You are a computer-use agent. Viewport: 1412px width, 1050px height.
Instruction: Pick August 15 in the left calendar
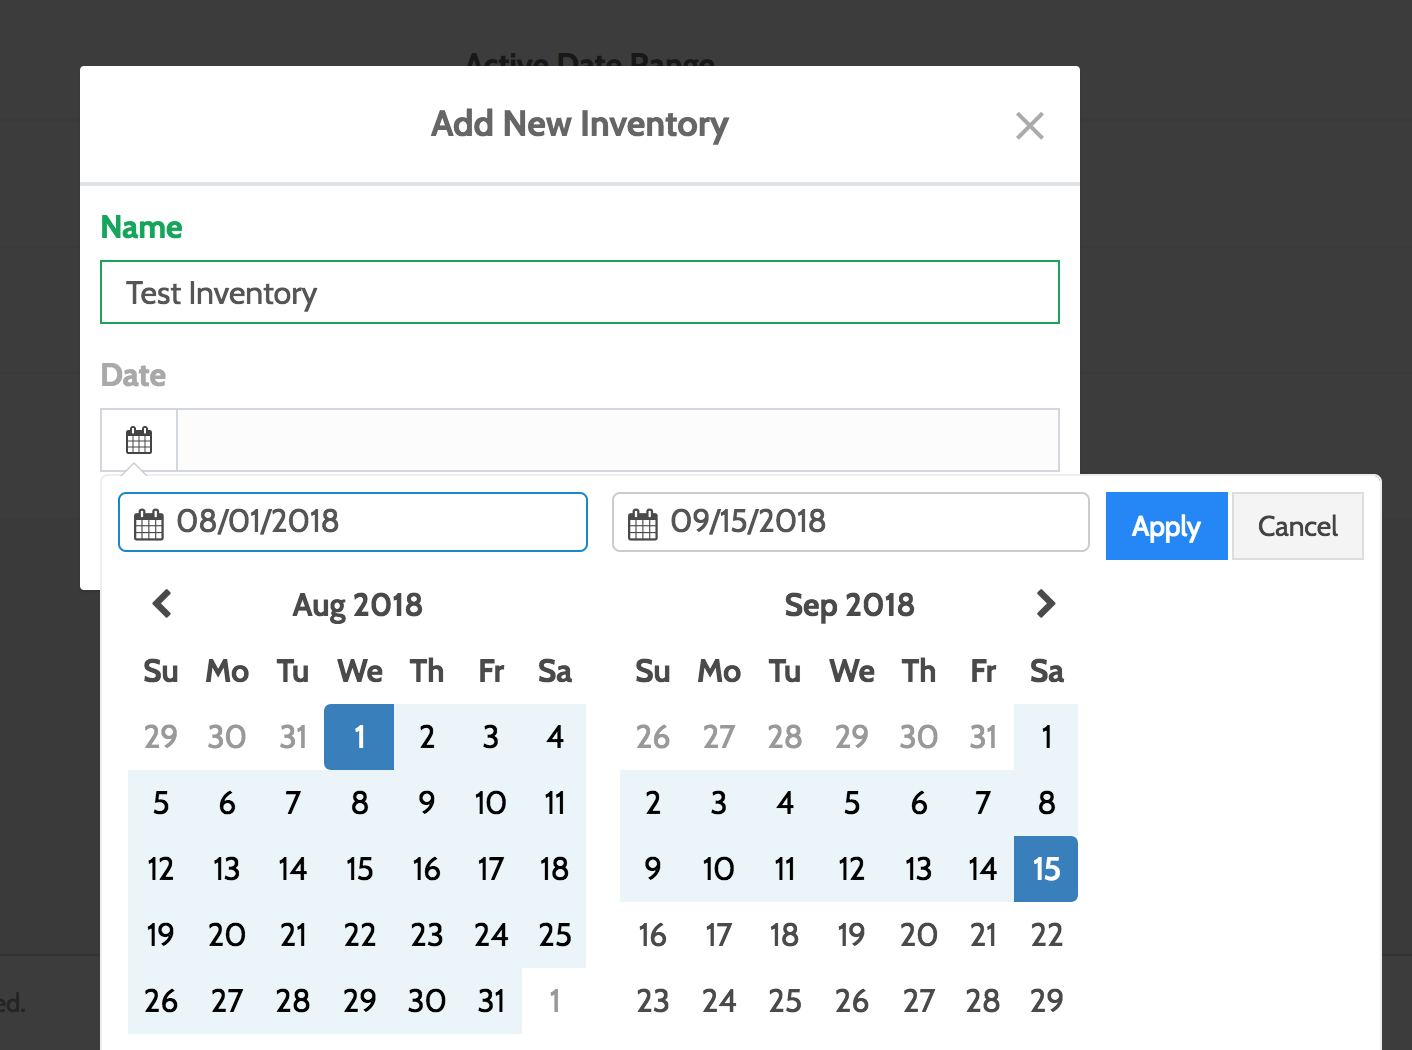coord(359,869)
